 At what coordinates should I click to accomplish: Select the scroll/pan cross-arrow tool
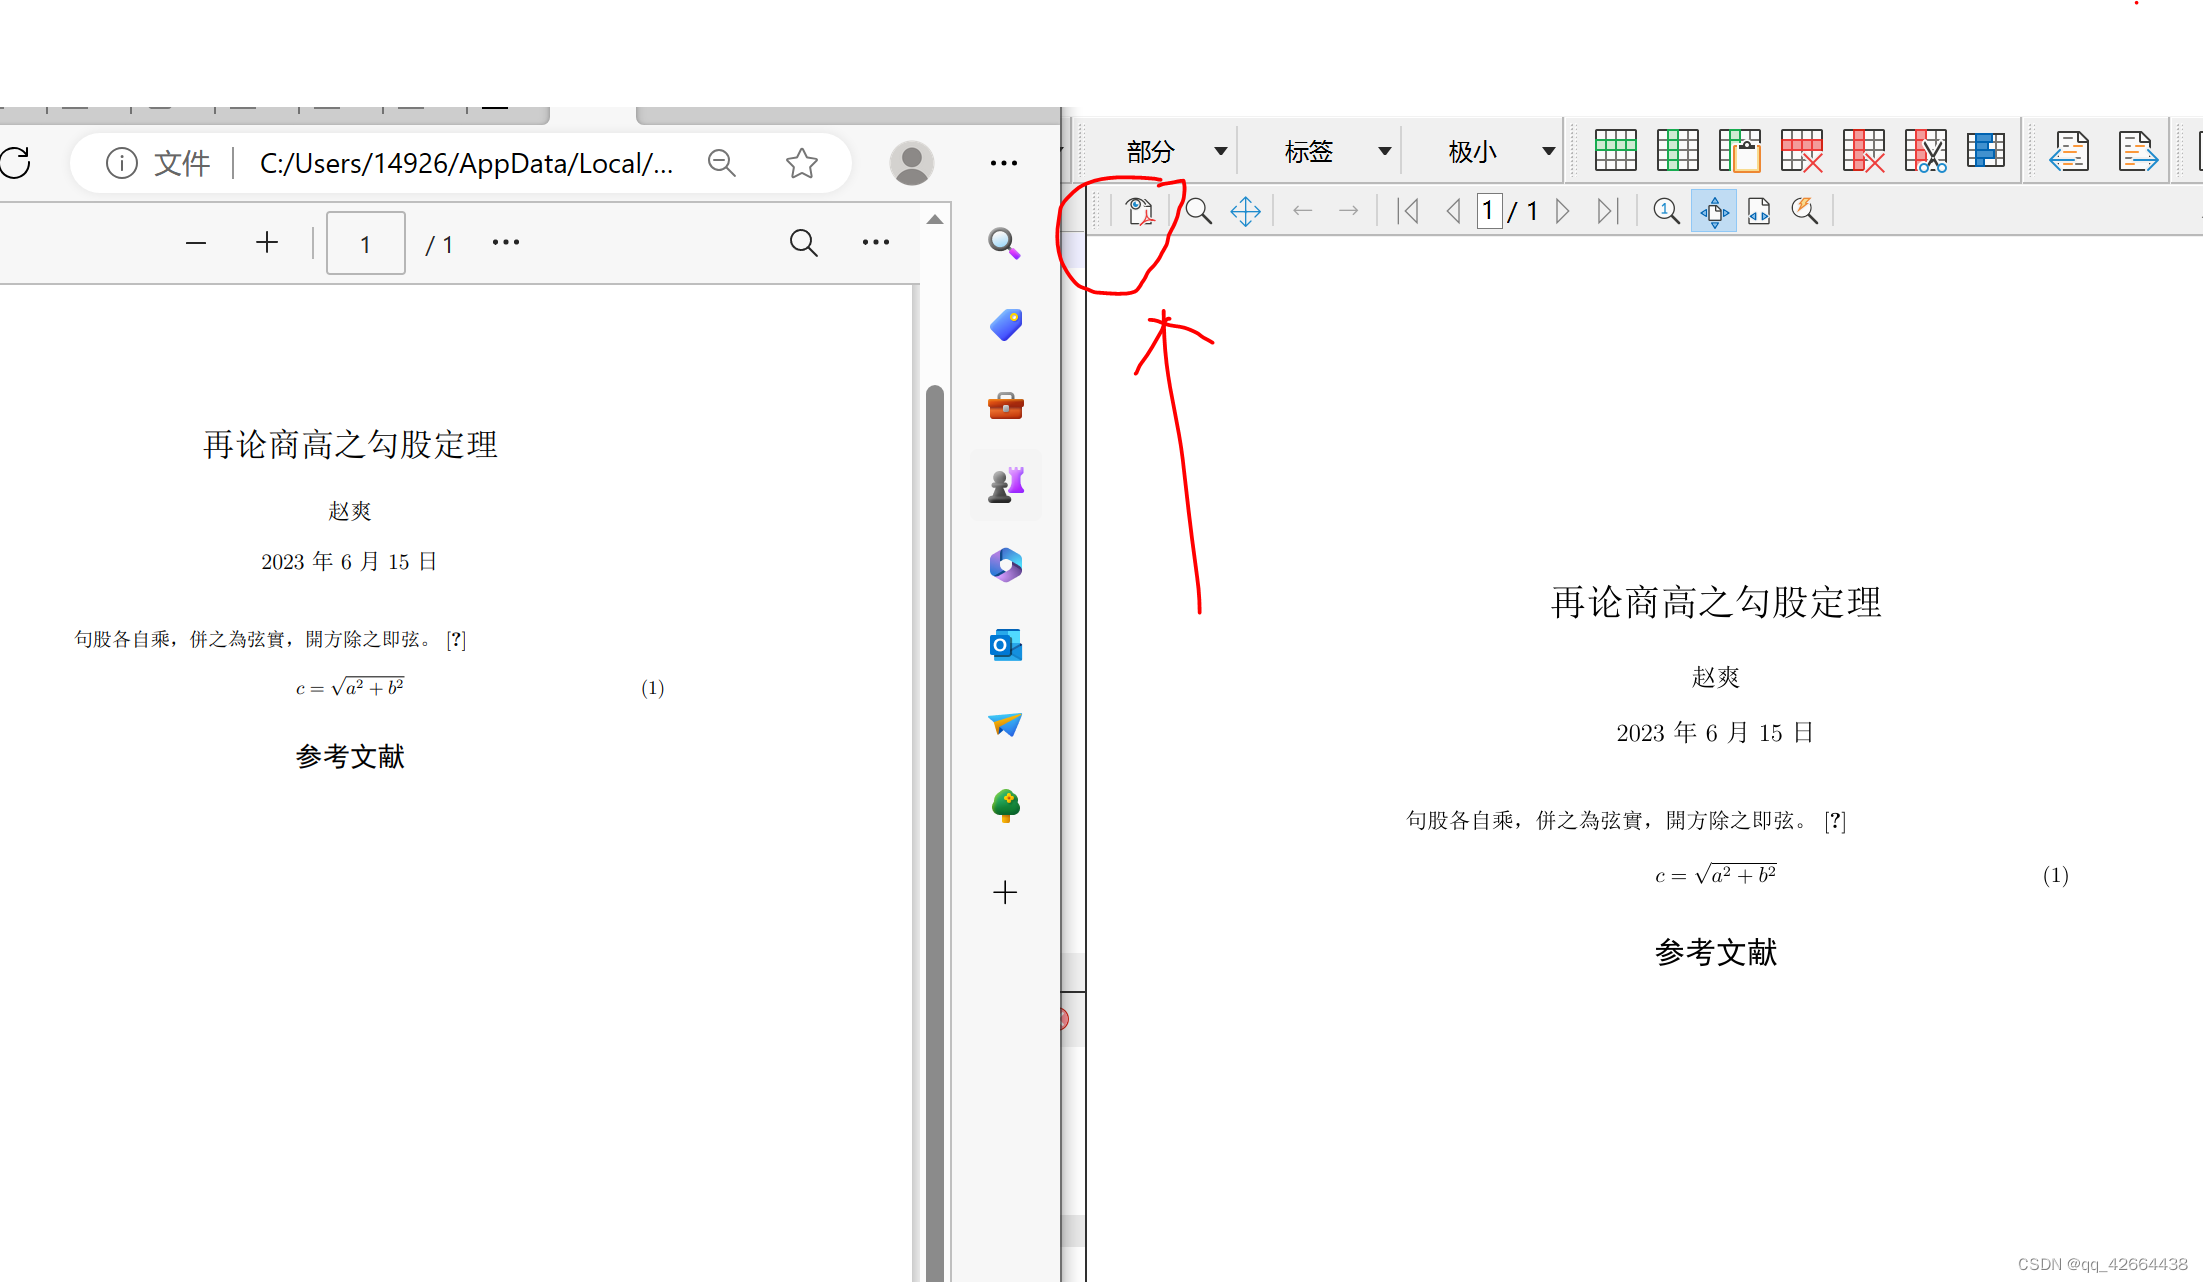click(x=1245, y=211)
